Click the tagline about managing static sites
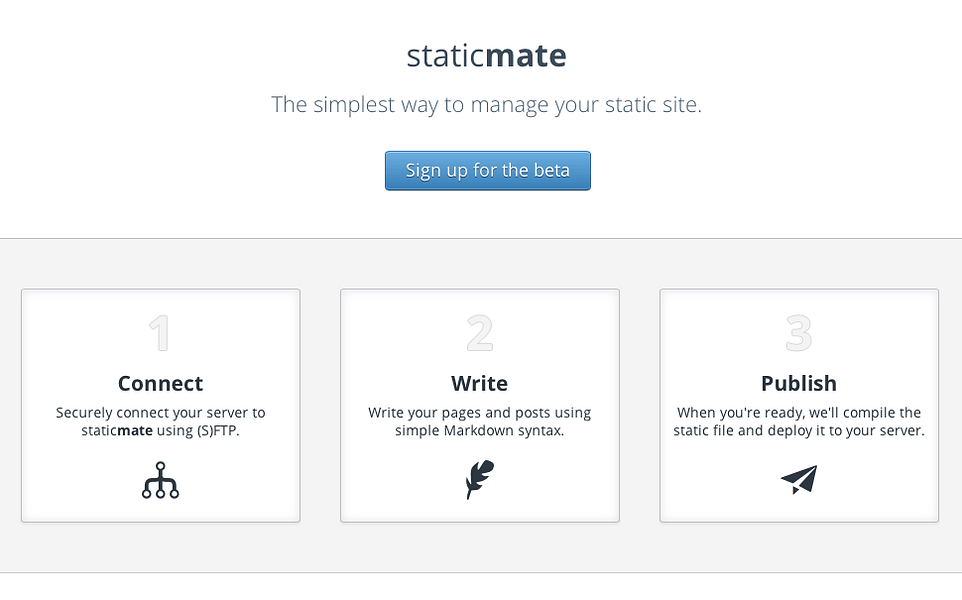This screenshot has height=600, width=962. click(x=486, y=104)
